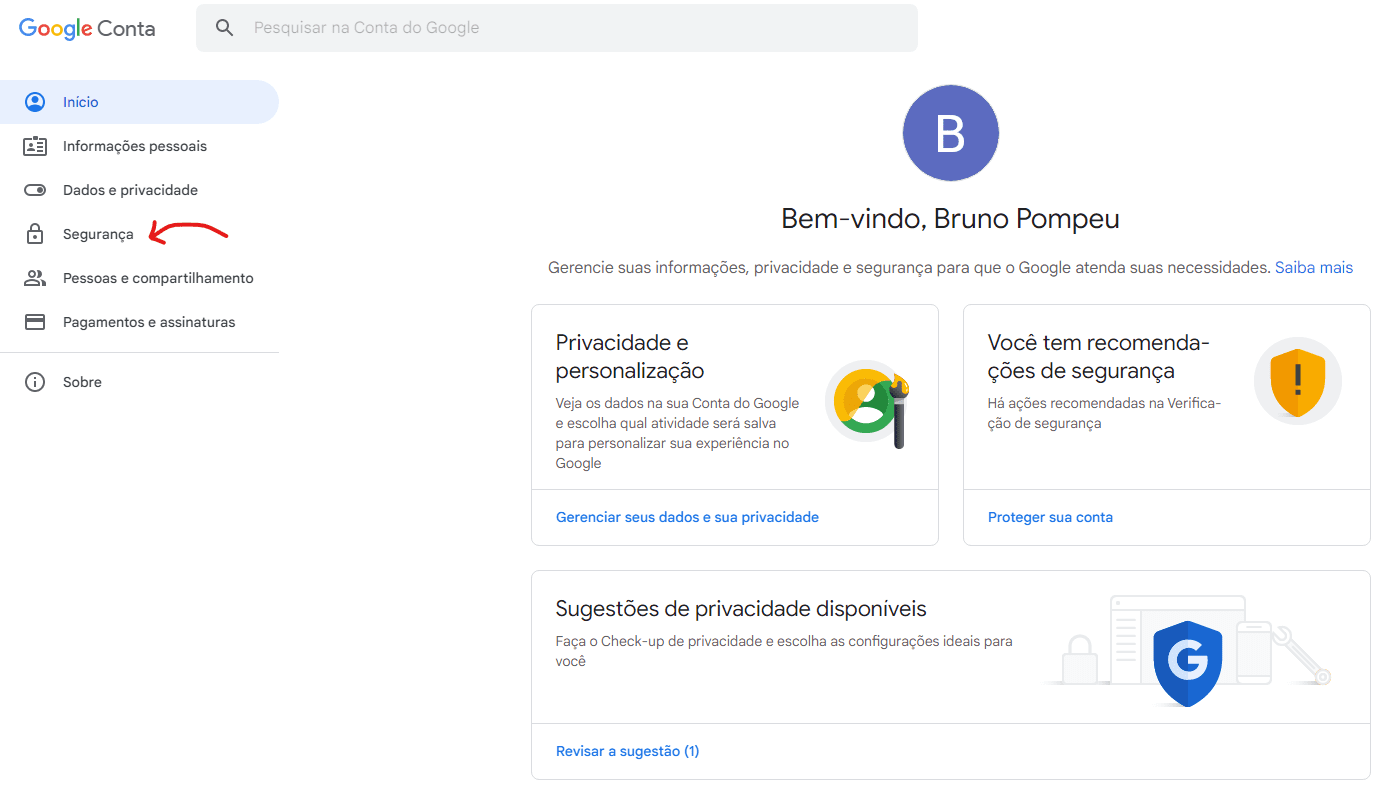Click the Proteger sua conta link
This screenshot has width=1380, height=786.
point(1050,517)
